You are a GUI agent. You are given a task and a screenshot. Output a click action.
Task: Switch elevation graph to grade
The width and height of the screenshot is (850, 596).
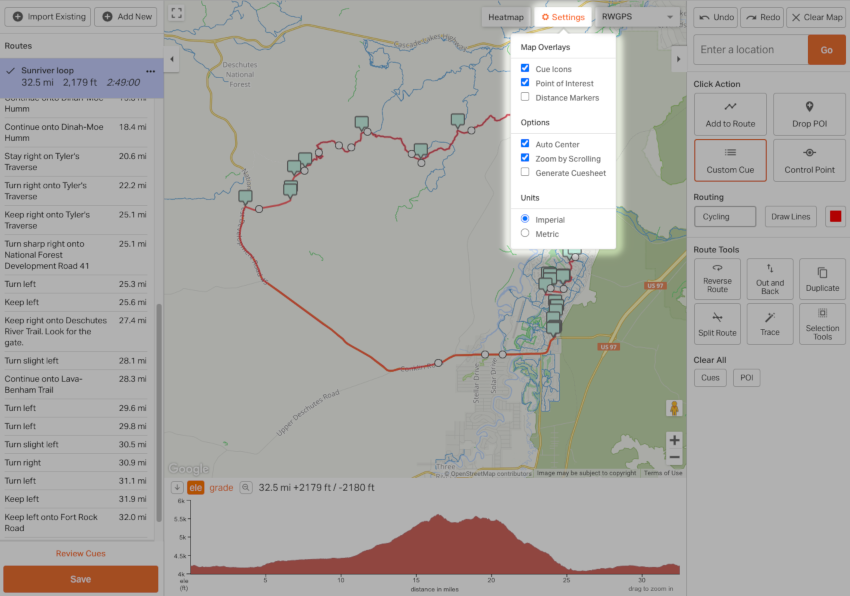[x=221, y=488]
